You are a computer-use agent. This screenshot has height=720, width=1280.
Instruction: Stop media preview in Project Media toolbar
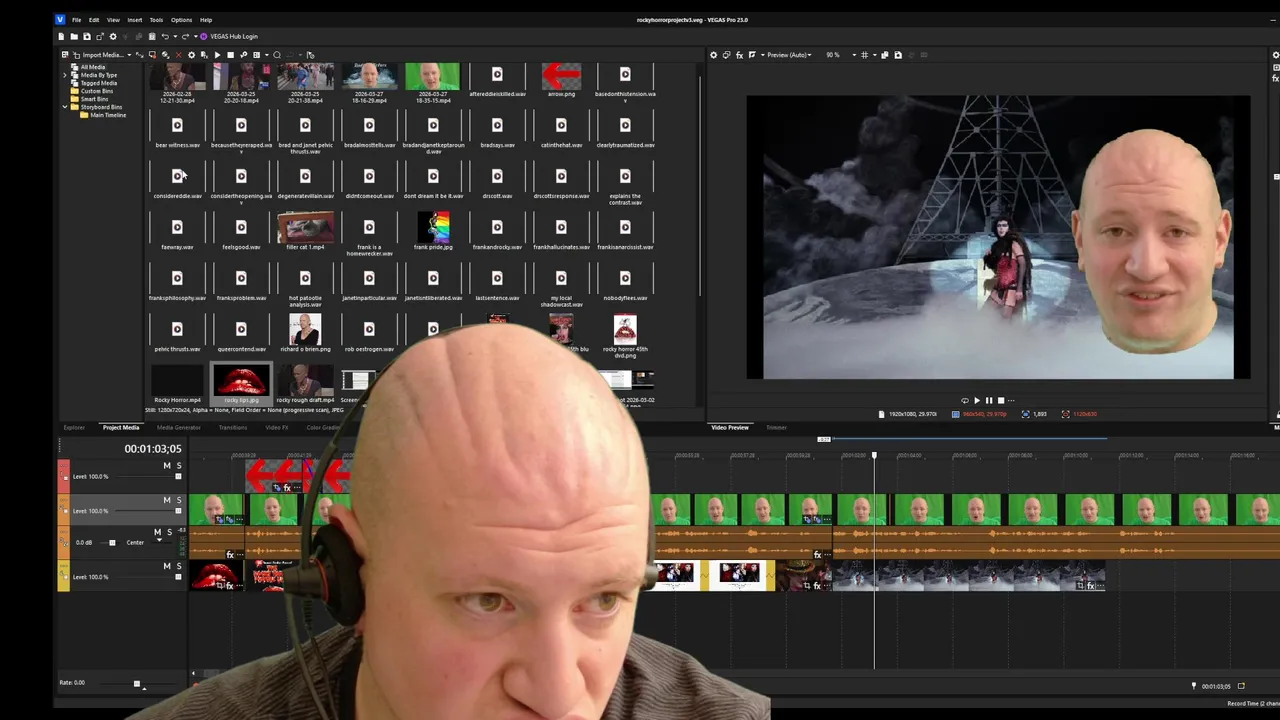click(230, 55)
